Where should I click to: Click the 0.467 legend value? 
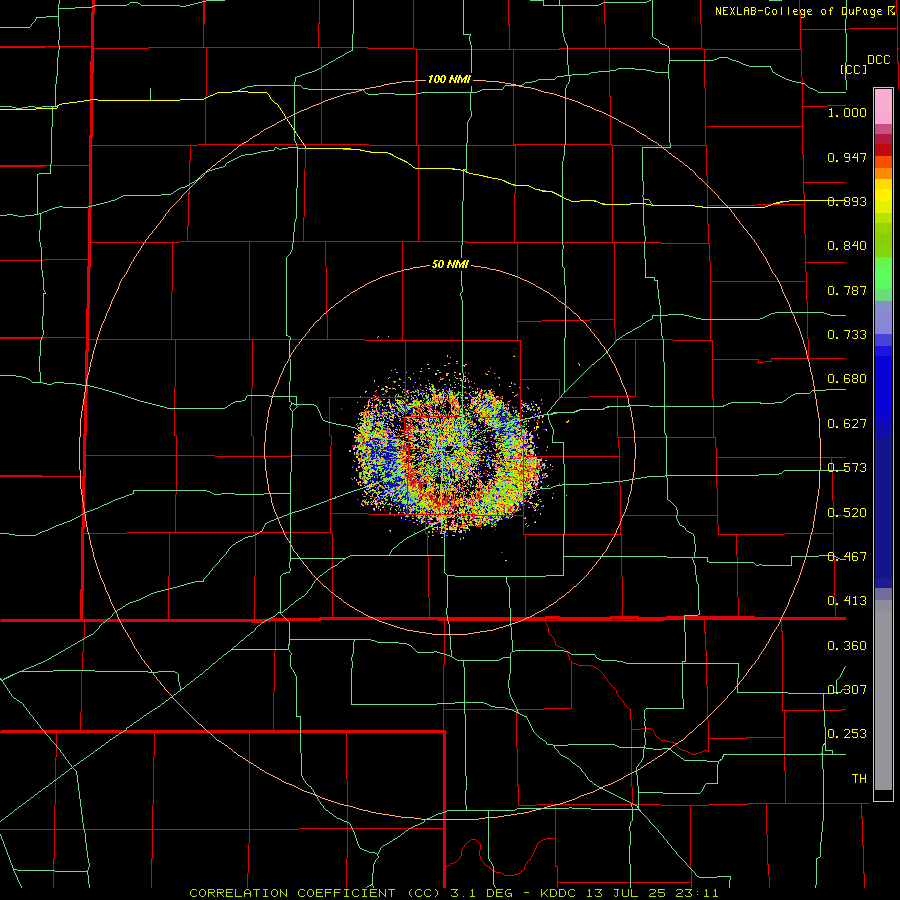coord(847,557)
